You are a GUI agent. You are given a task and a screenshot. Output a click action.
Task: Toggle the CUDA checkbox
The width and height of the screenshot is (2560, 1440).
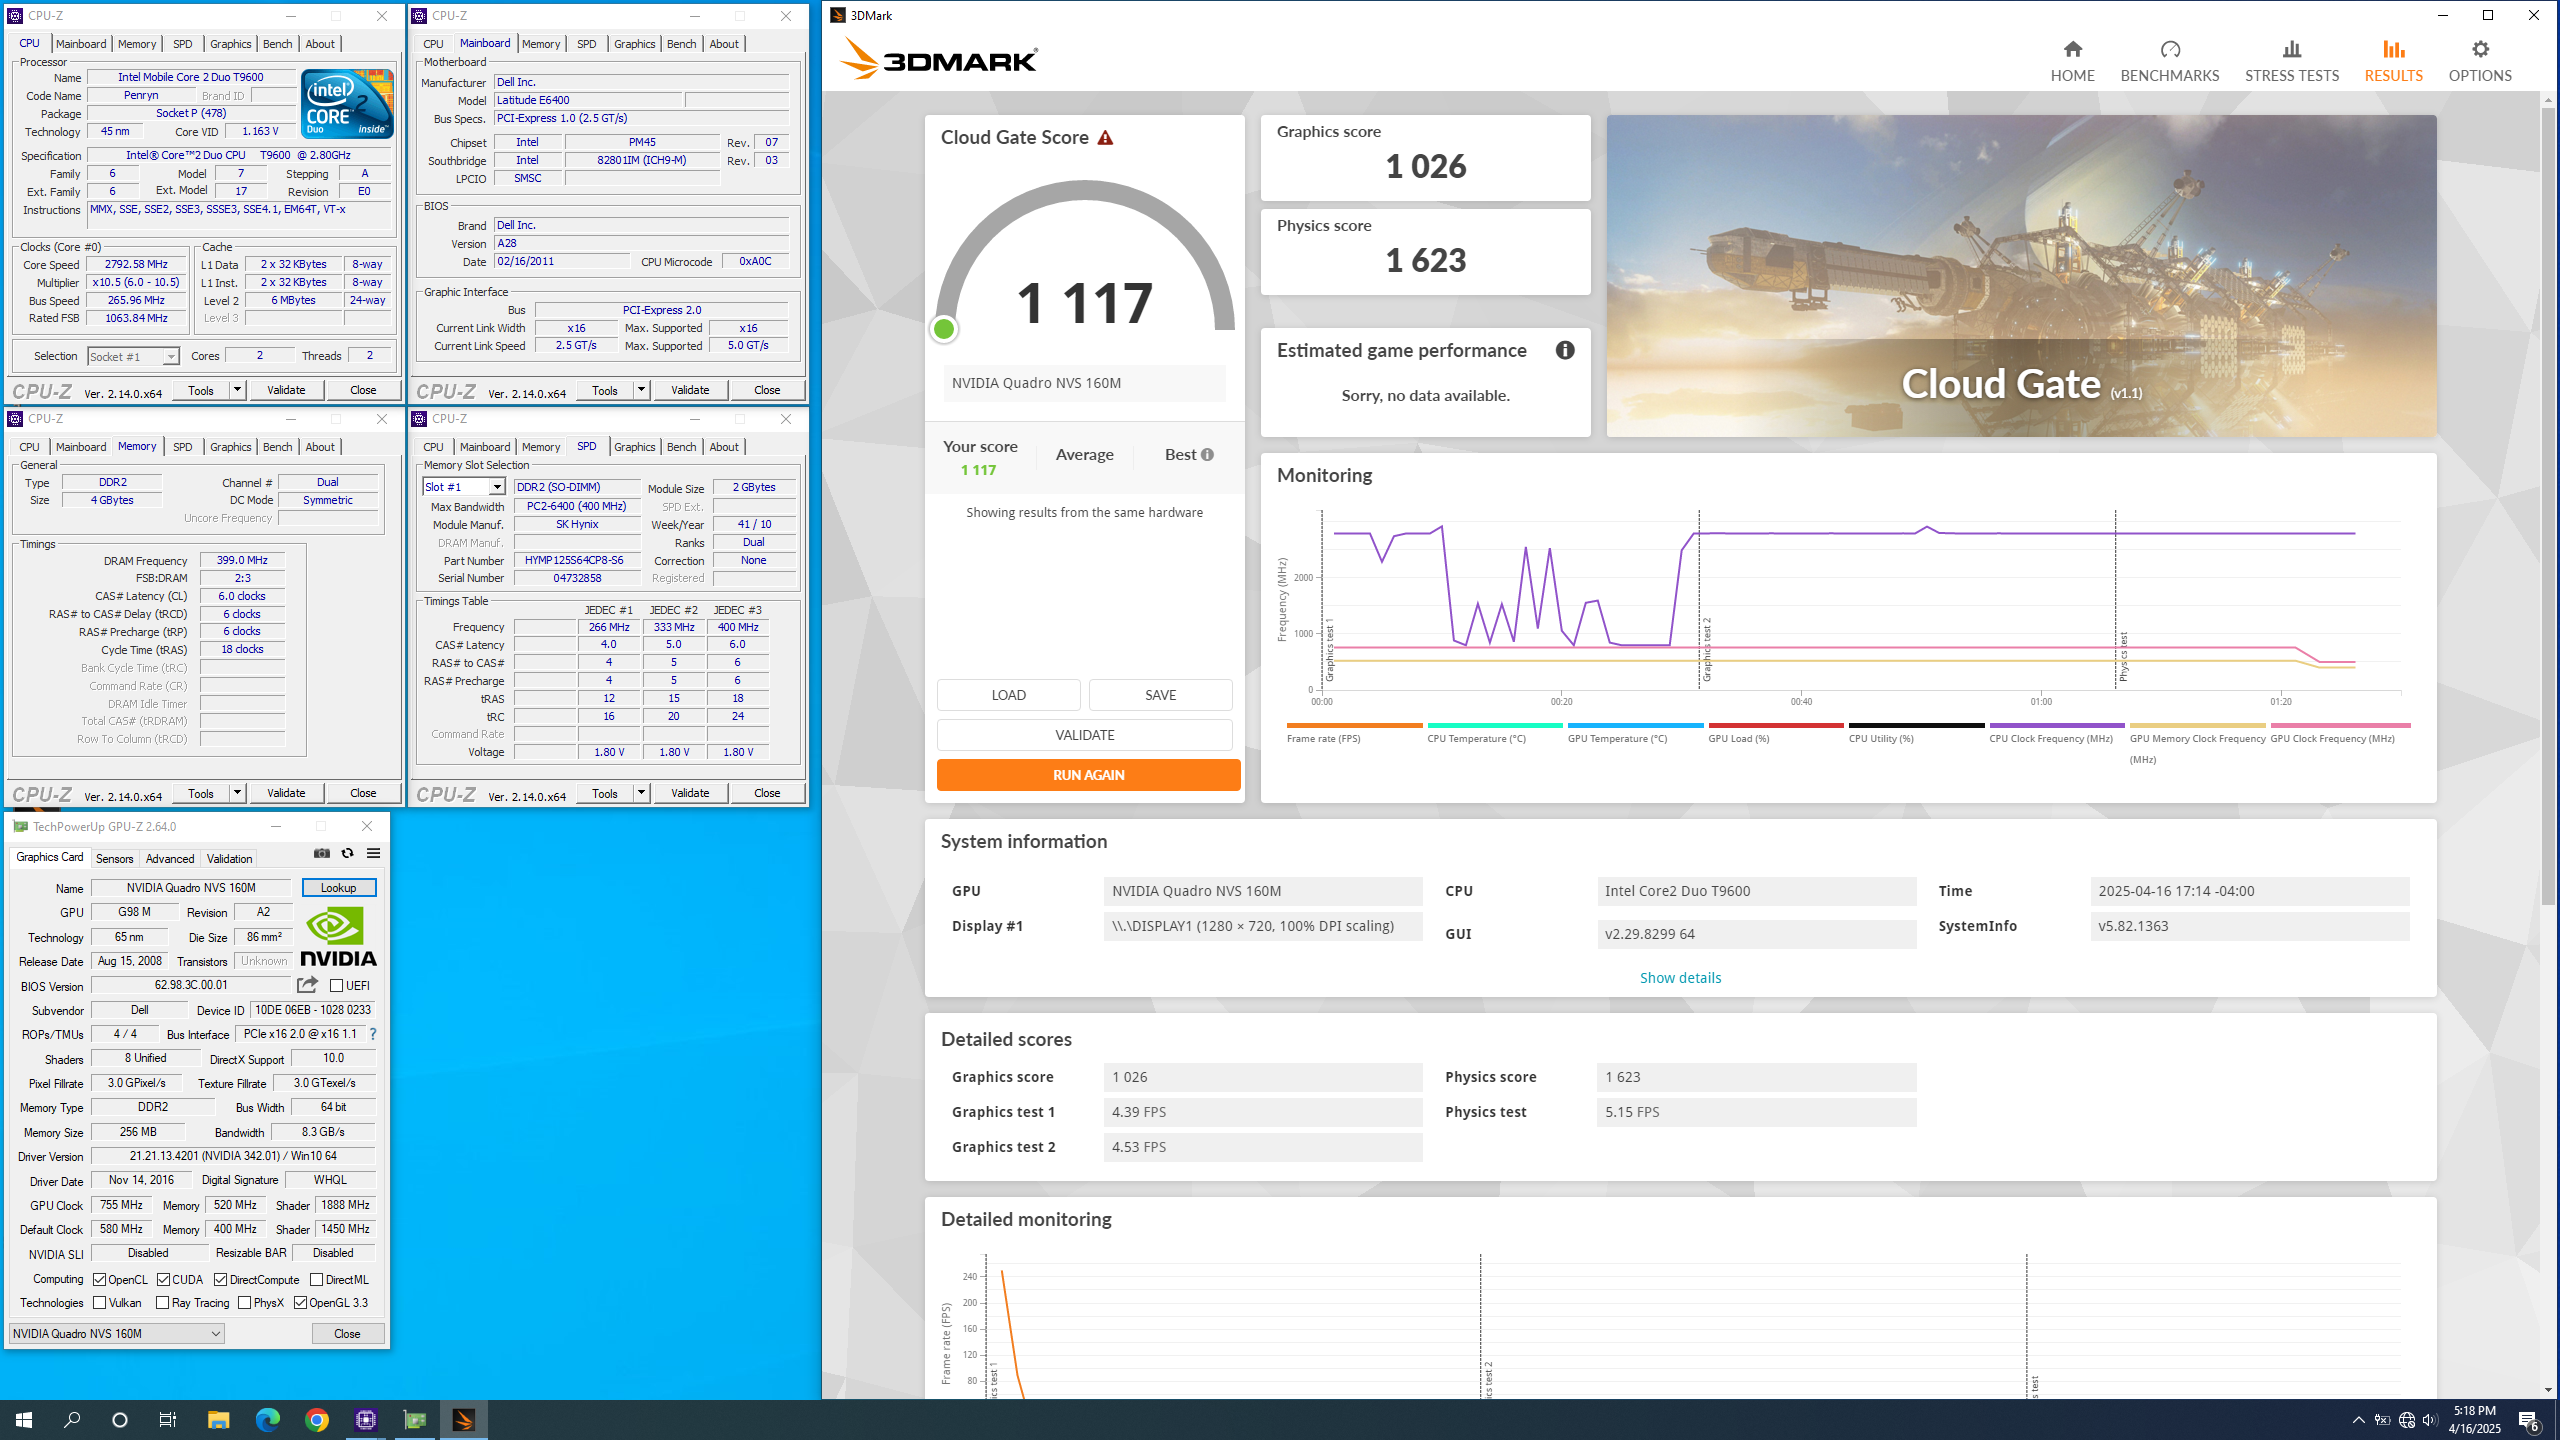[163, 1280]
